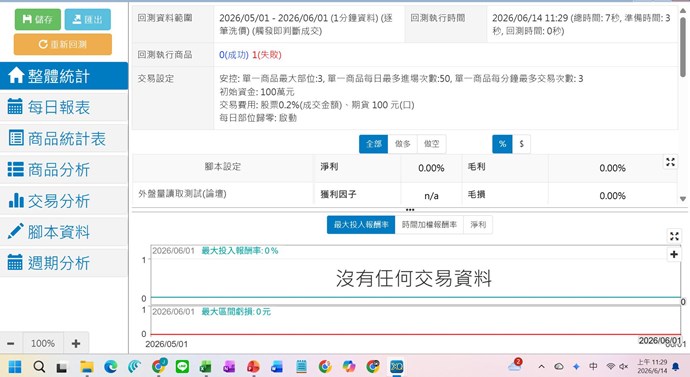Select the 做多 long-only toggle
This screenshot has height=377, width=690.
pos(403,144)
